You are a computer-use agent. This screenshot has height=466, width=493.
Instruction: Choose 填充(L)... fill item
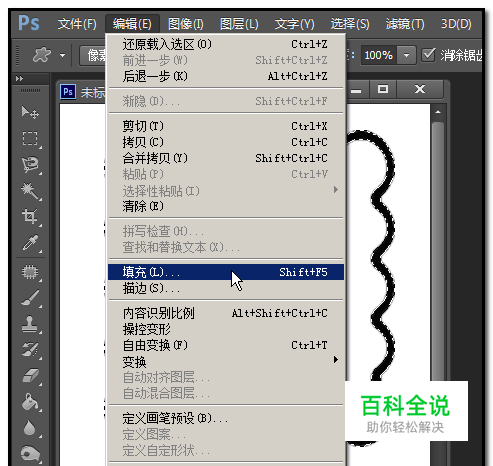point(226,272)
